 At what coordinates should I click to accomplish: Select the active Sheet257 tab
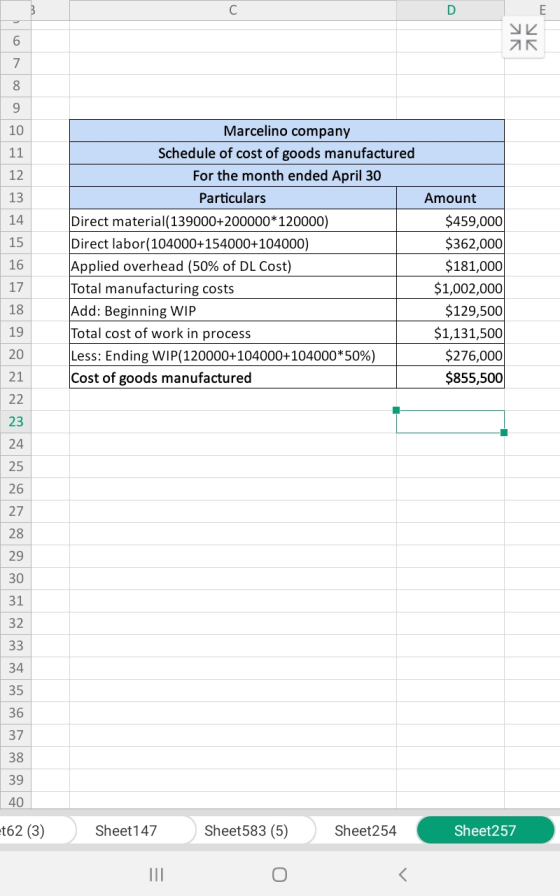pyautogui.click(x=485, y=830)
